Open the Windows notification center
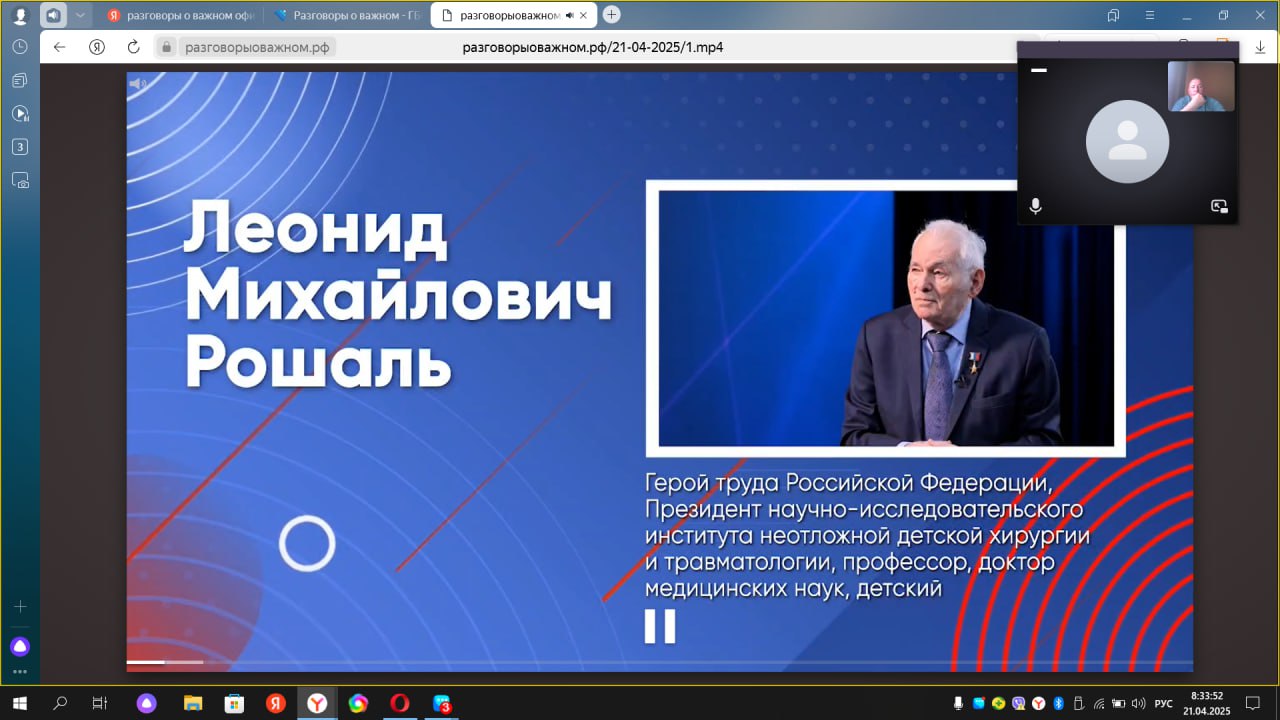1280x720 pixels. [x=1254, y=703]
